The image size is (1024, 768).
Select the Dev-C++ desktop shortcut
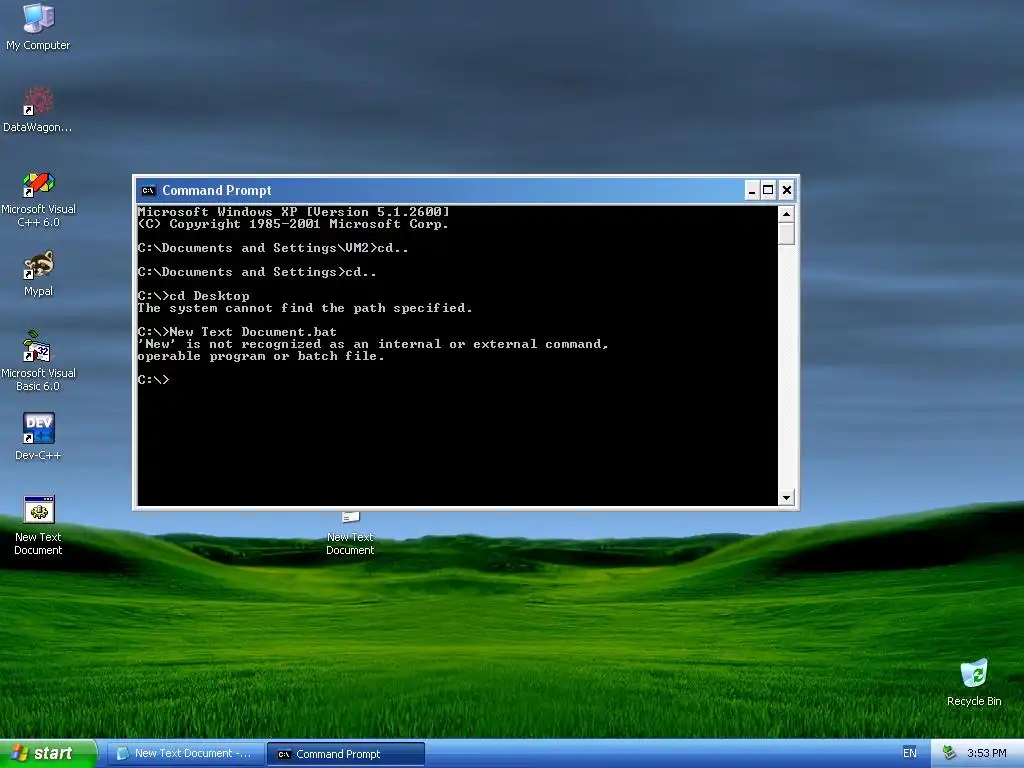pyautogui.click(x=38, y=436)
